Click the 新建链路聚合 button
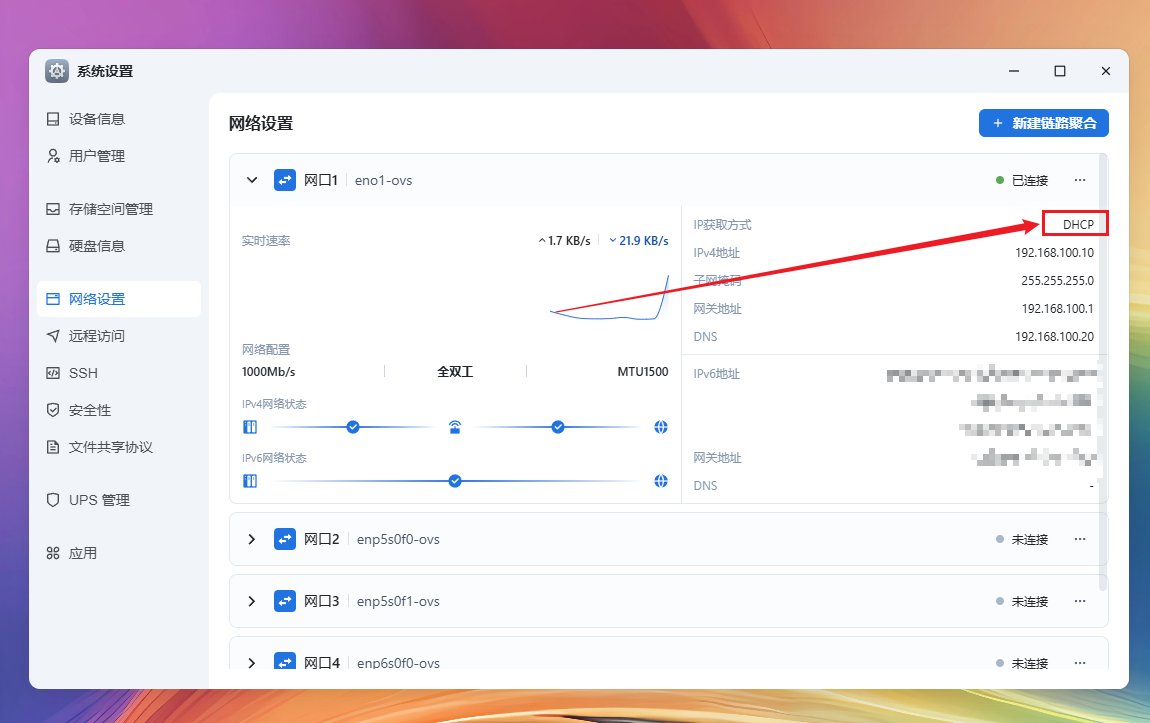Screen dimensions: 1150x723 (1043, 123)
